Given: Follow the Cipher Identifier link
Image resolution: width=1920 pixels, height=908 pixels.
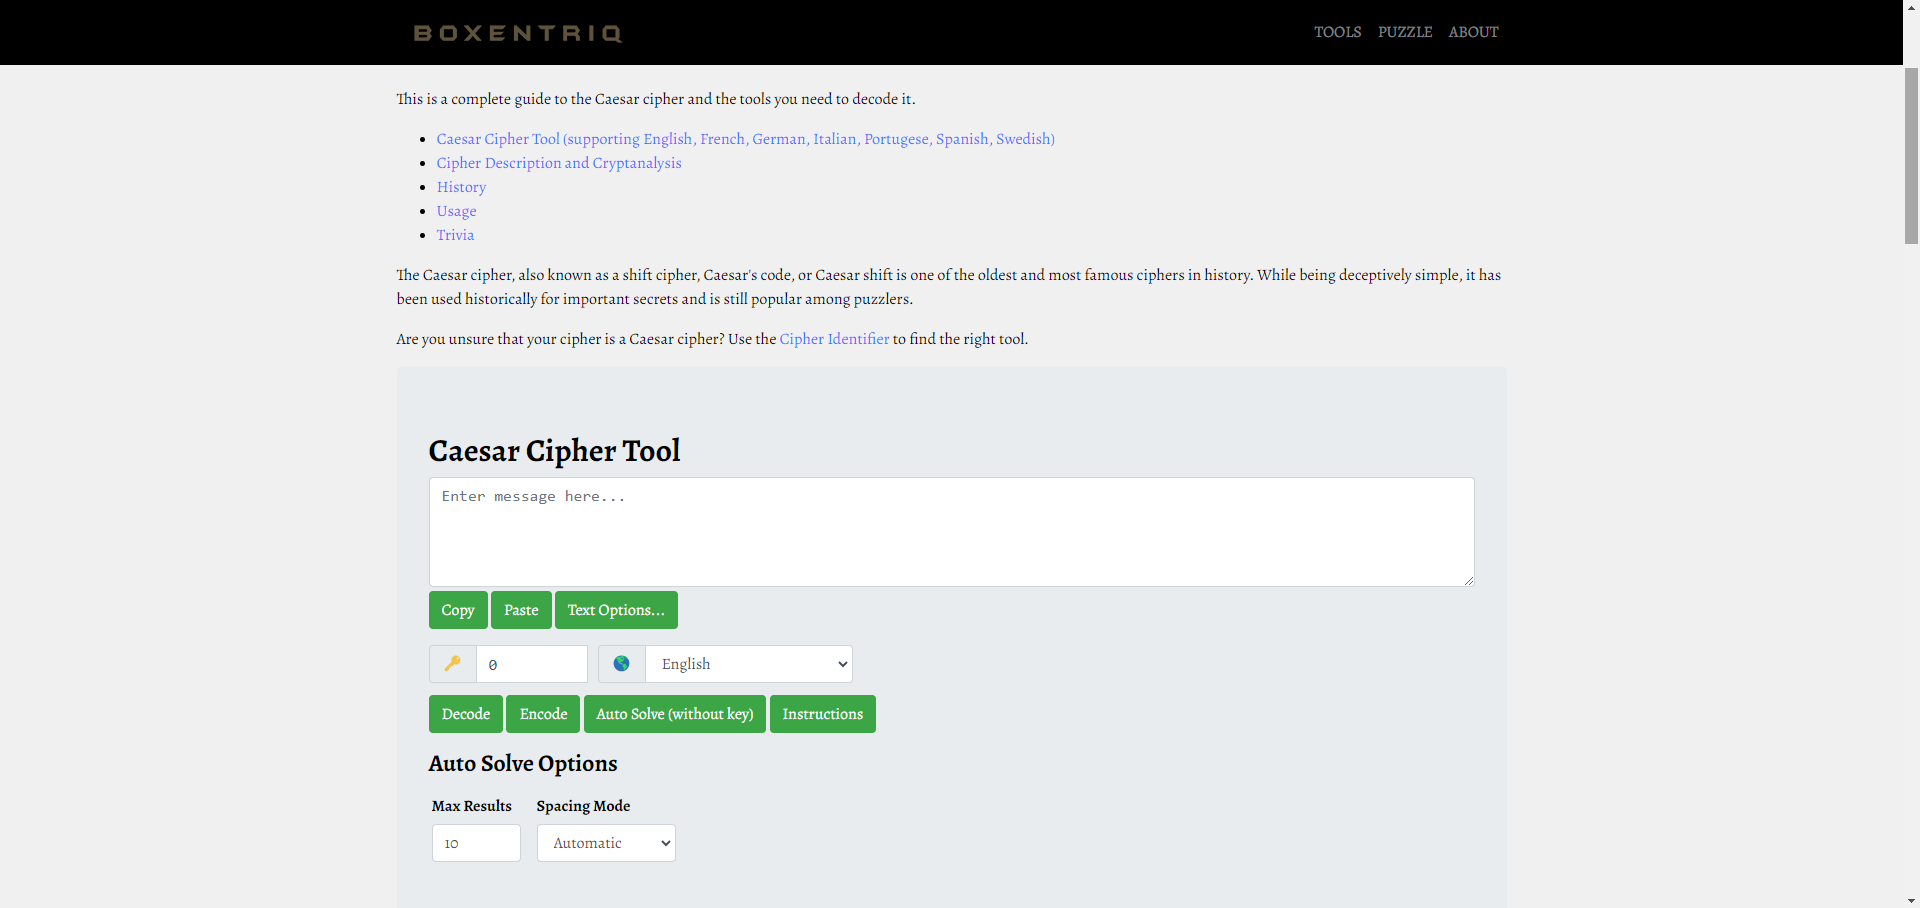Looking at the screenshot, I should pyautogui.click(x=834, y=339).
